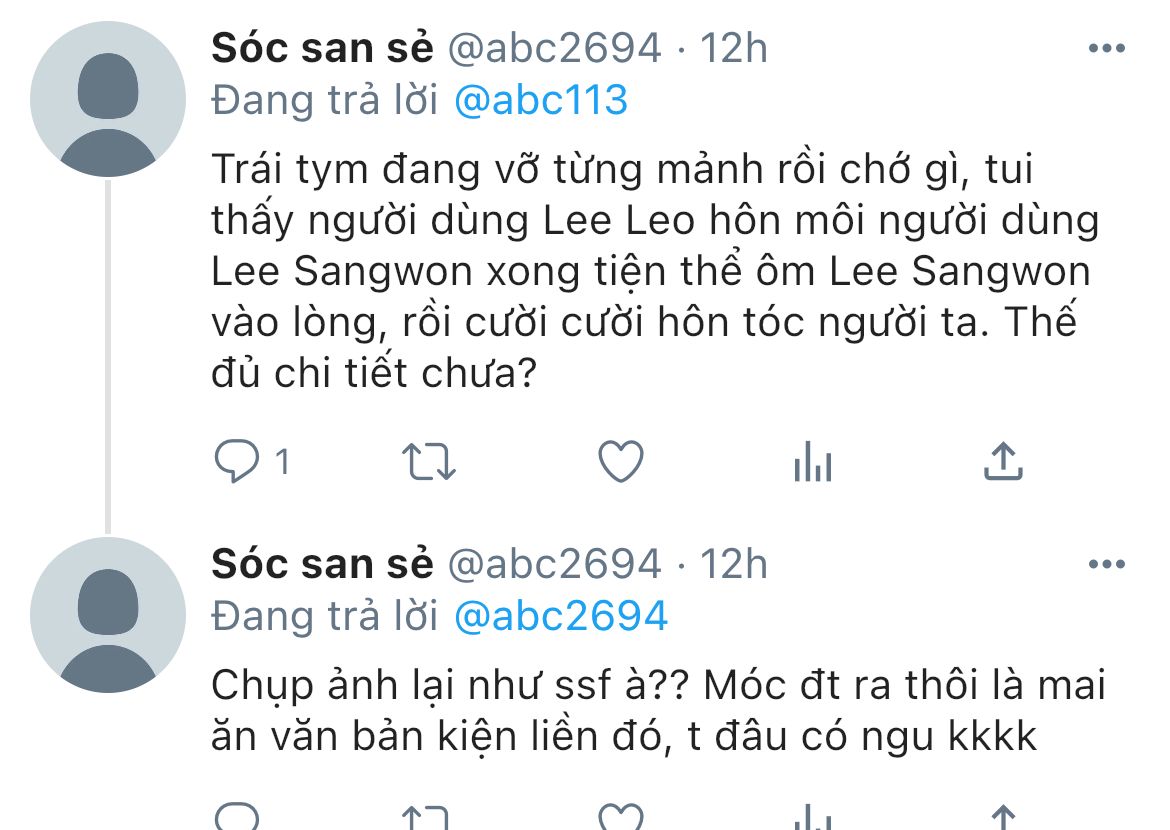Reply to the first tweet by Sóc san sẻ
Image resolution: width=1170 pixels, height=830 pixels.
pyautogui.click(x=236, y=462)
